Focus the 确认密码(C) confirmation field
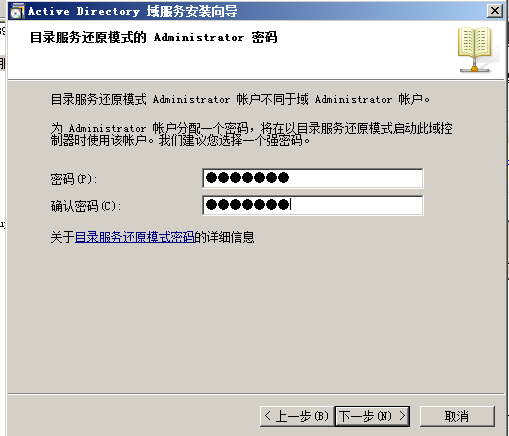Viewport: 509px width, 436px height. point(313,205)
